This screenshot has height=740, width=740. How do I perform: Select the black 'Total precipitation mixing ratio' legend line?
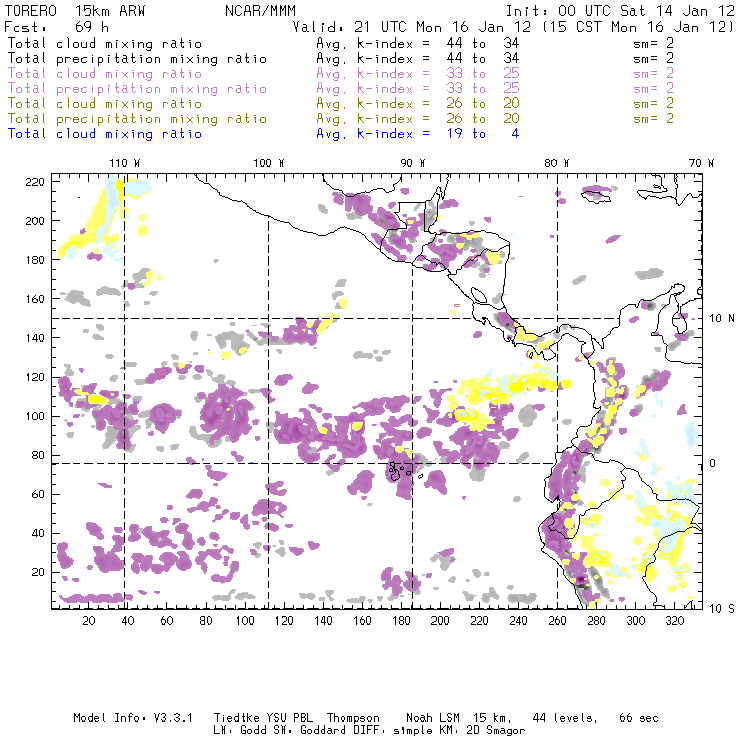point(137,59)
